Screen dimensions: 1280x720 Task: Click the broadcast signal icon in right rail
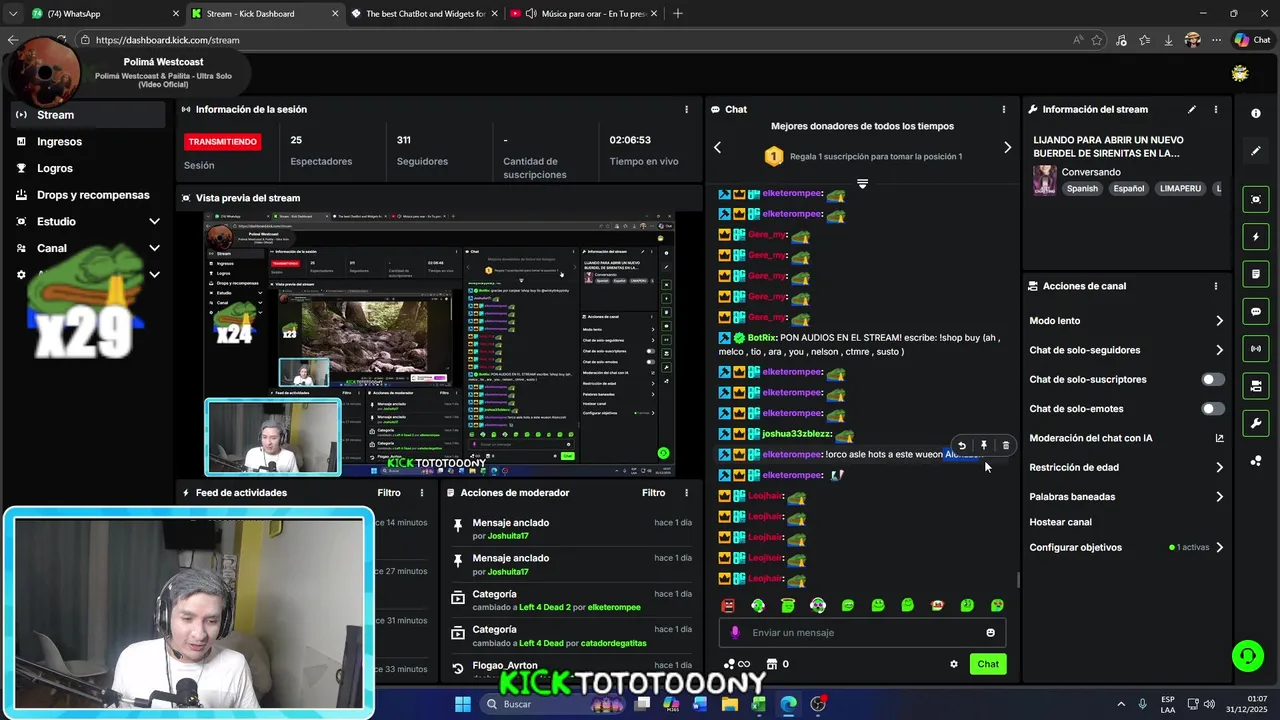[1256, 348]
